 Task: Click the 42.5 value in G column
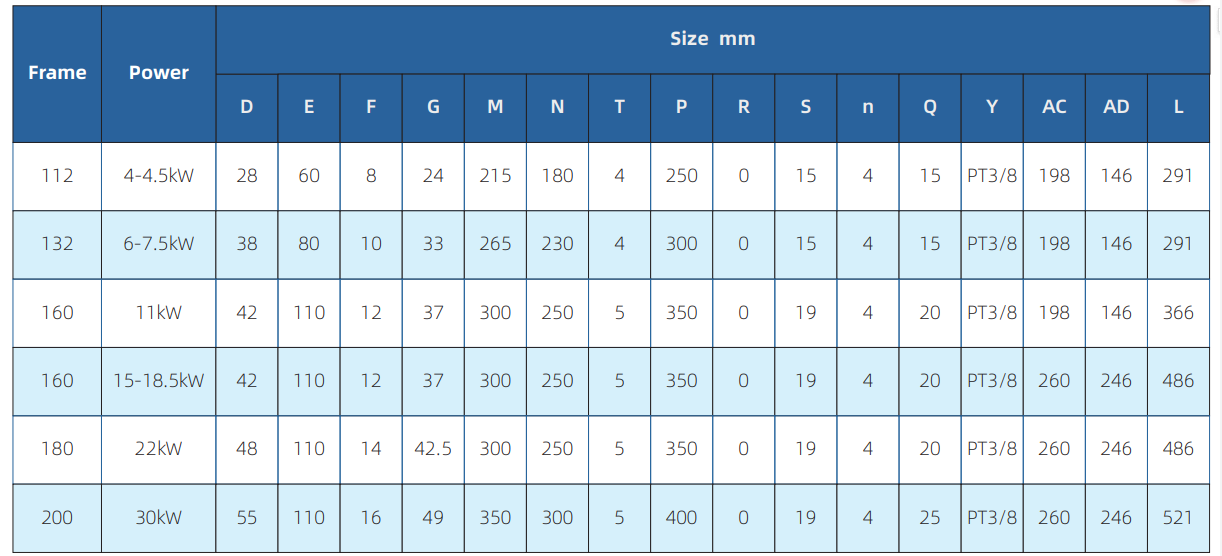point(433,449)
